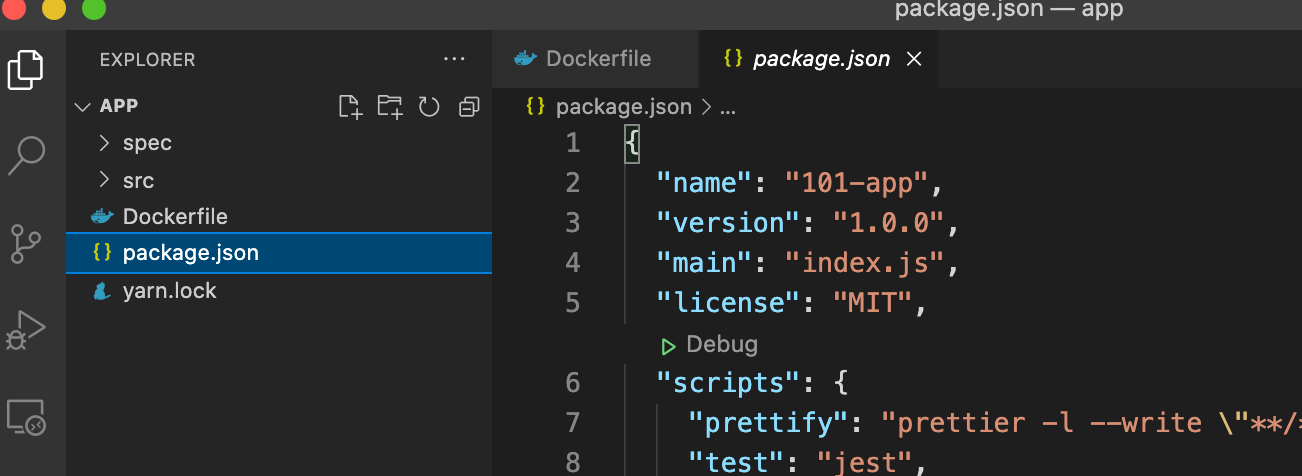1302x476 pixels.
Task: Expand the src folder
Action: pyautogui.click(x=138, y=181)
